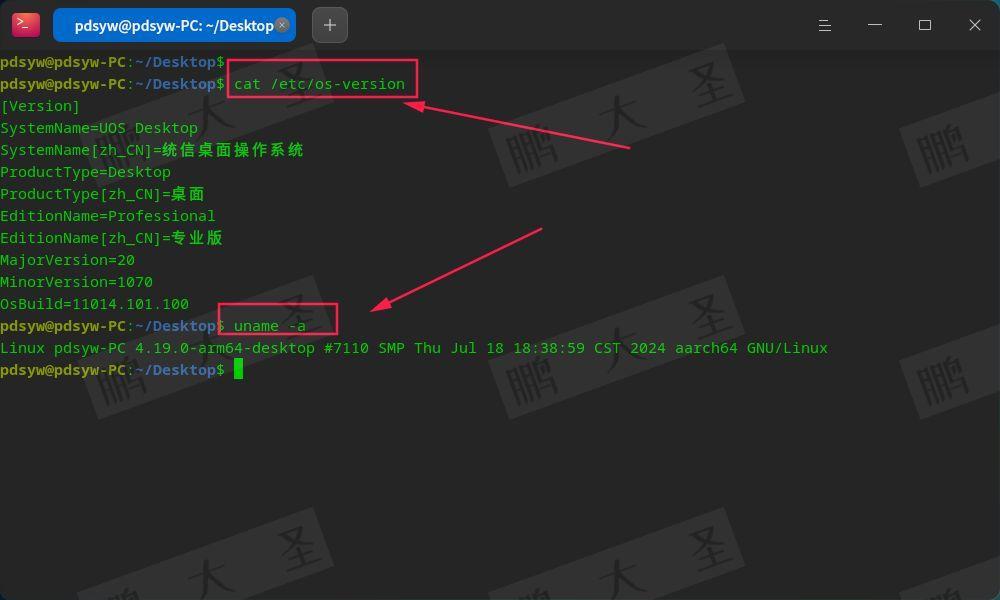Click the '4.19.0-arm64-desktop' kernel version text
Image resolution: width=1000 pixels, height=600 pixels.
point(225,348)
